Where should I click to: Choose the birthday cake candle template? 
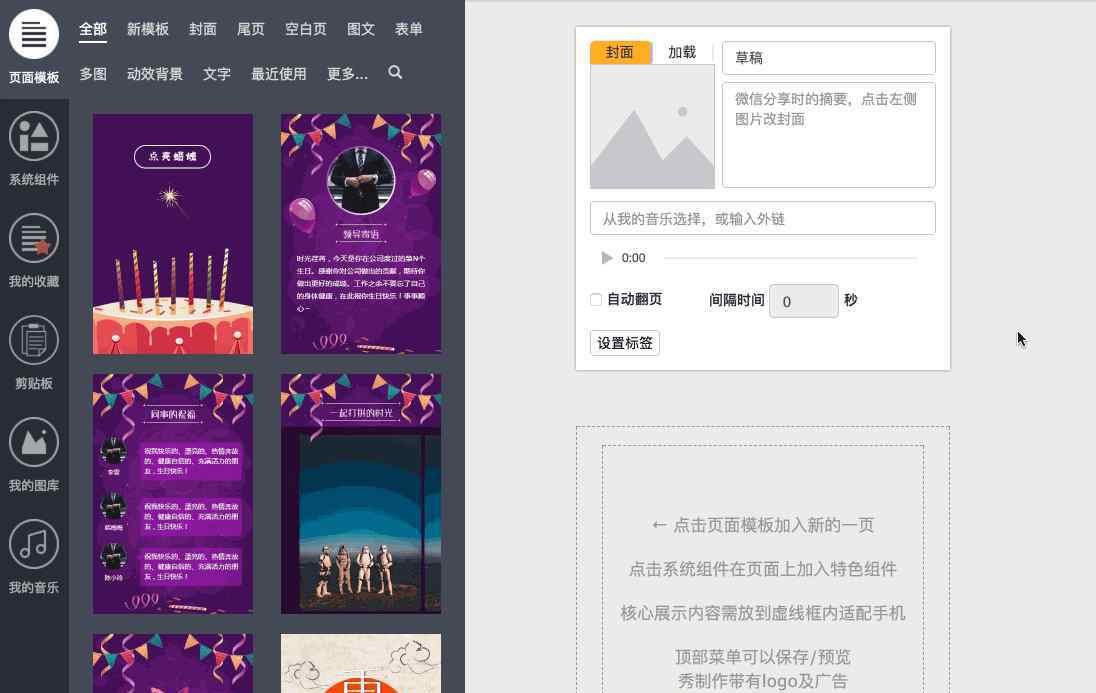[173, 234]
